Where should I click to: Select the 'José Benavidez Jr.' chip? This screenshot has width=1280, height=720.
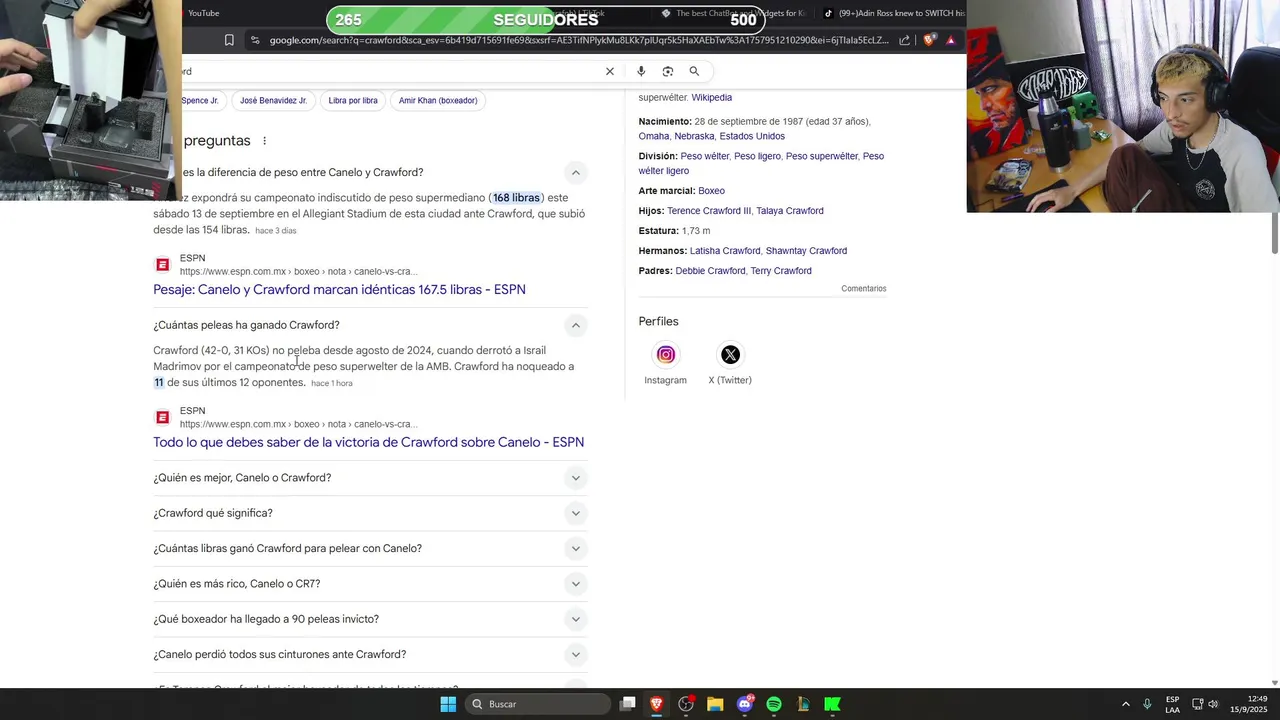pyautogui.click(x=273, y=100)
